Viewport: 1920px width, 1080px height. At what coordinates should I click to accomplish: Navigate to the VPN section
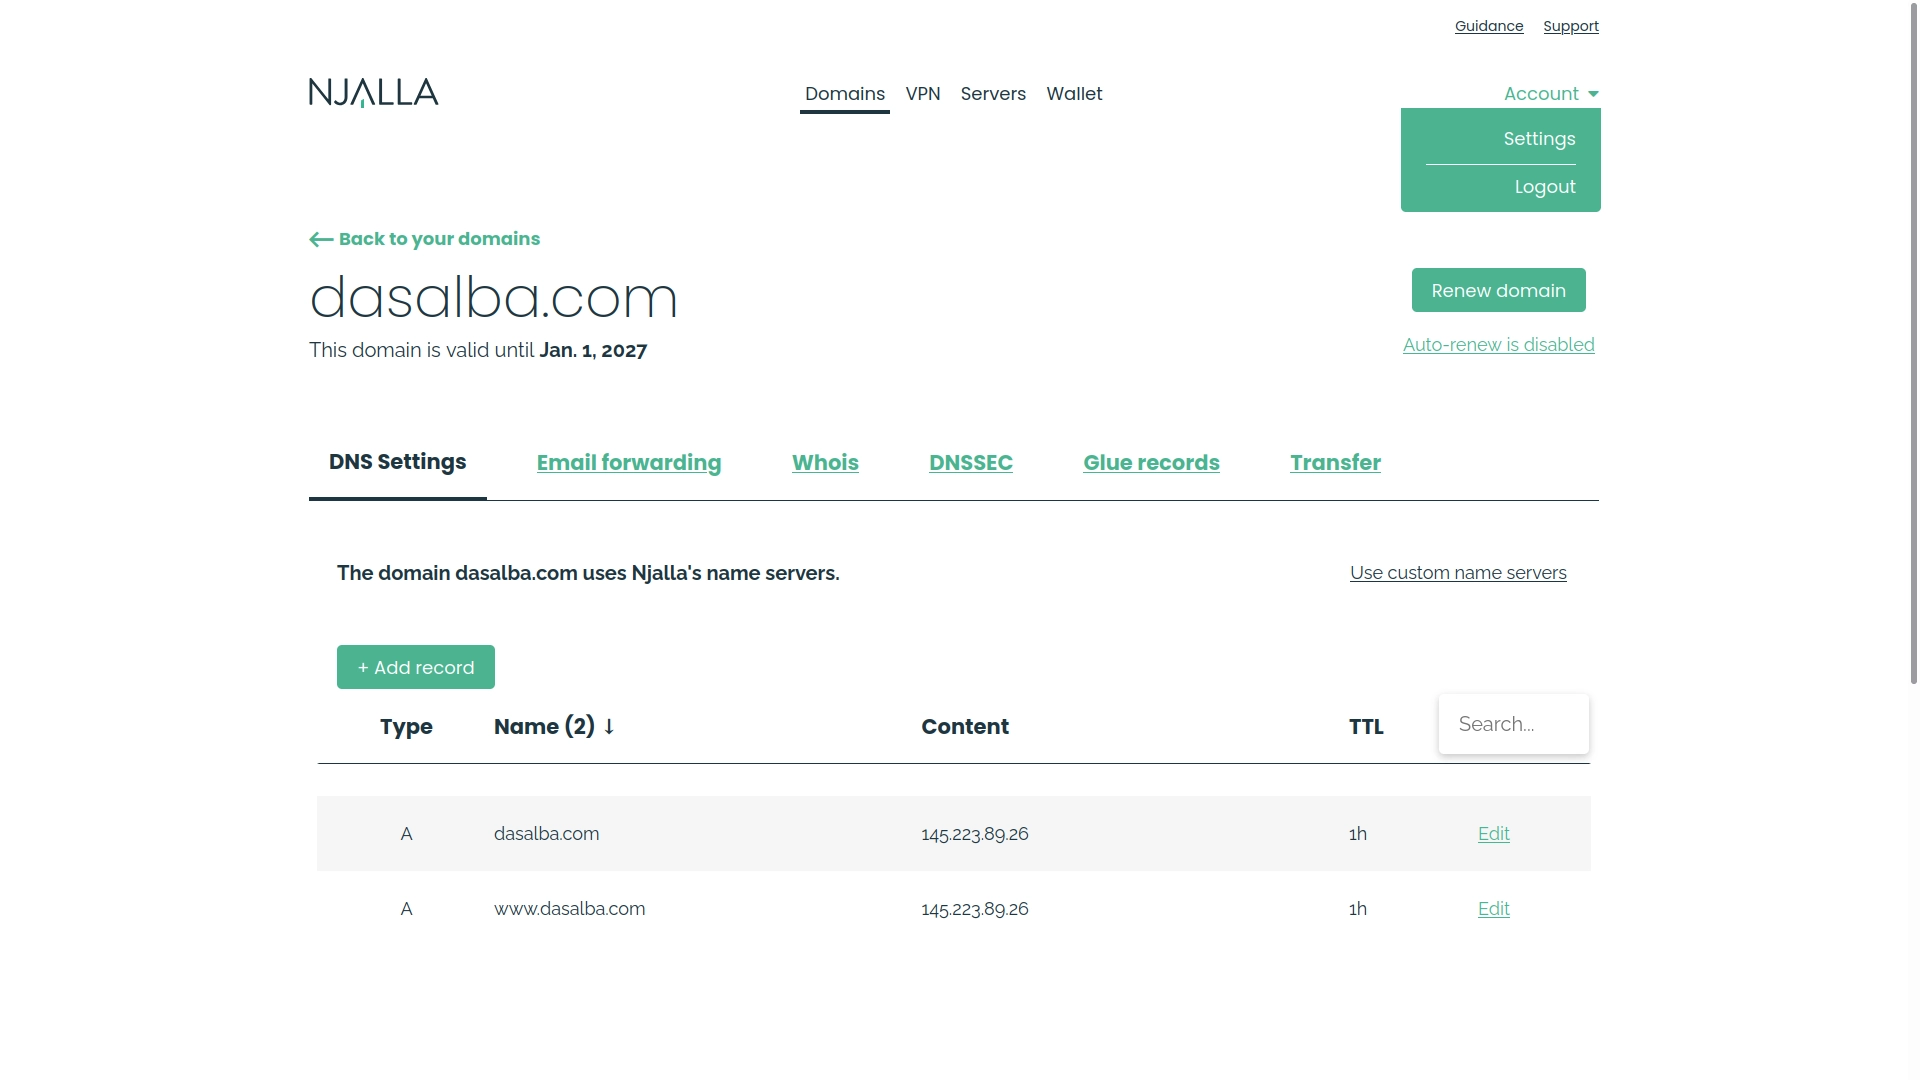(x=923, y=93)
